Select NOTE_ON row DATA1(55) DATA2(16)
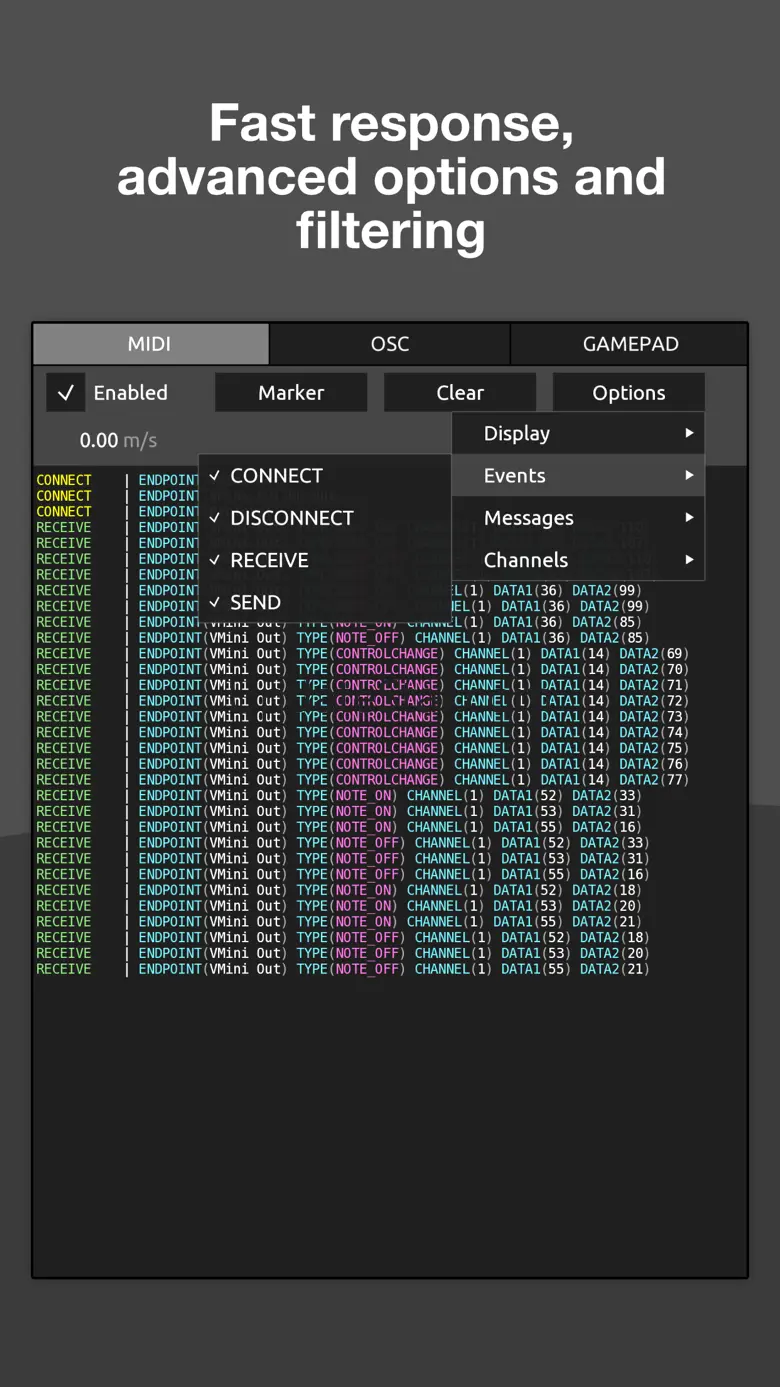This screenshot has height=1387, width=780. click(339, 827)
